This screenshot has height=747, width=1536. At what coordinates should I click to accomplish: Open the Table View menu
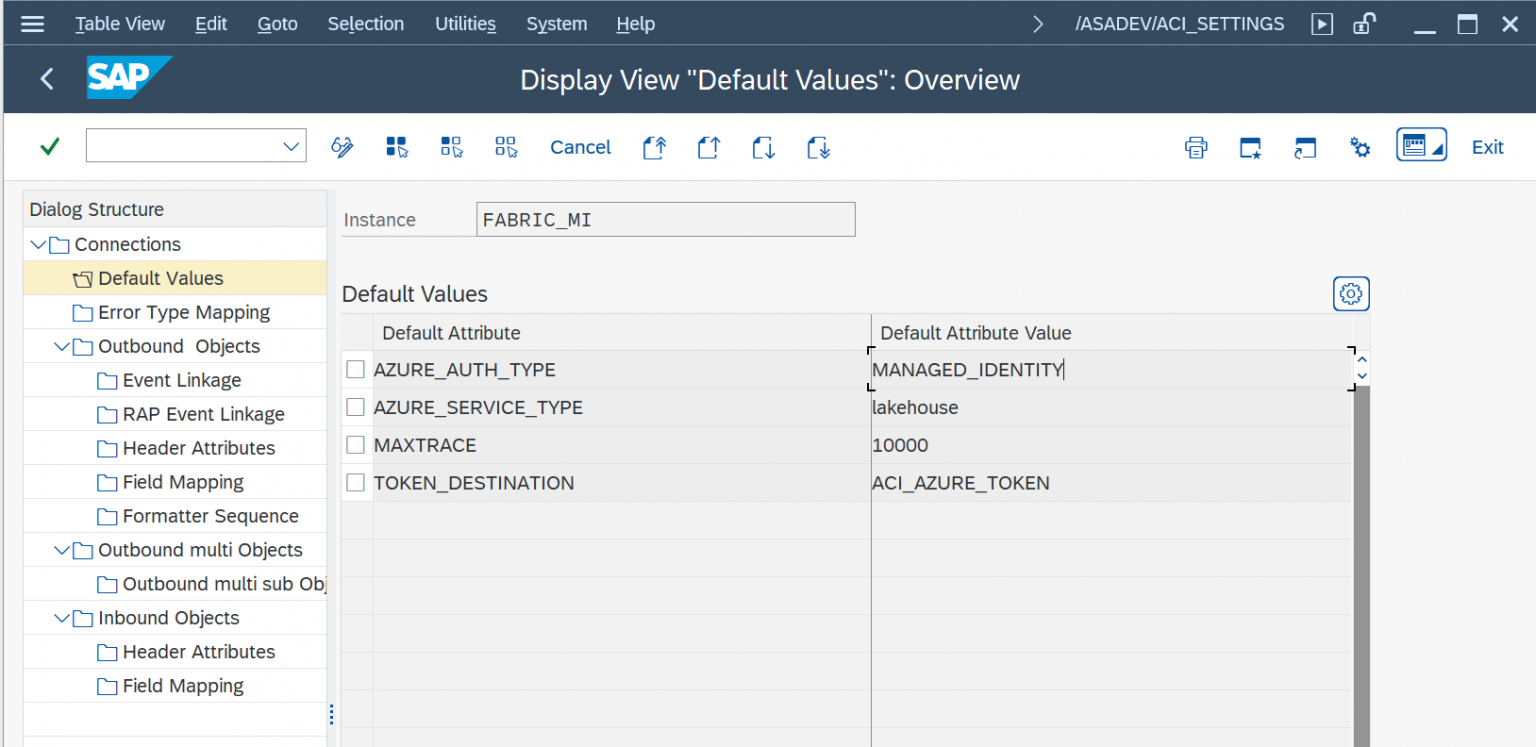pyautogui.click(x=120, y=24)
